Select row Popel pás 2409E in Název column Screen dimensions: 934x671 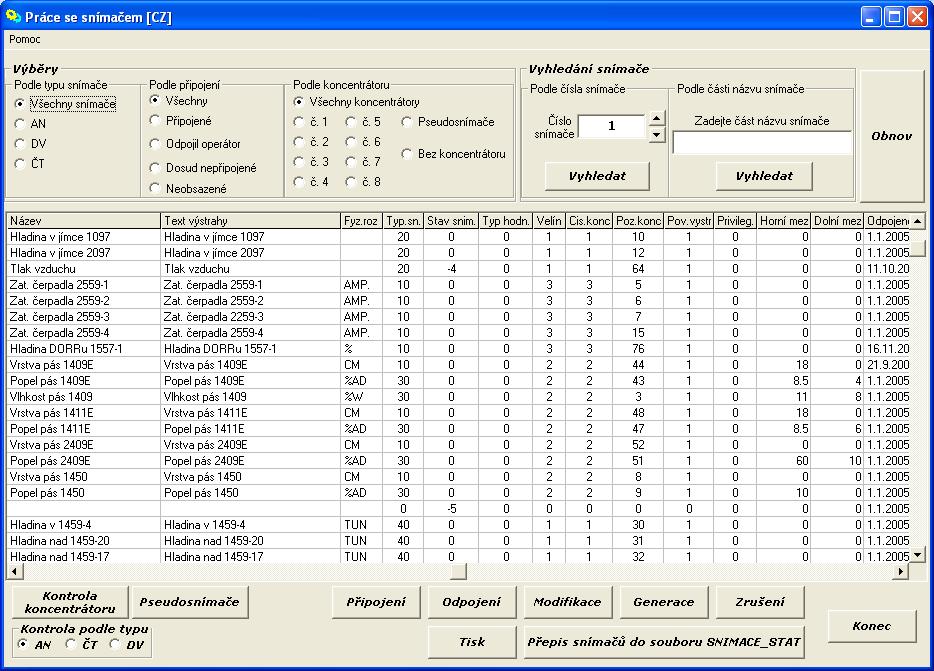click(x=83, y=461)
